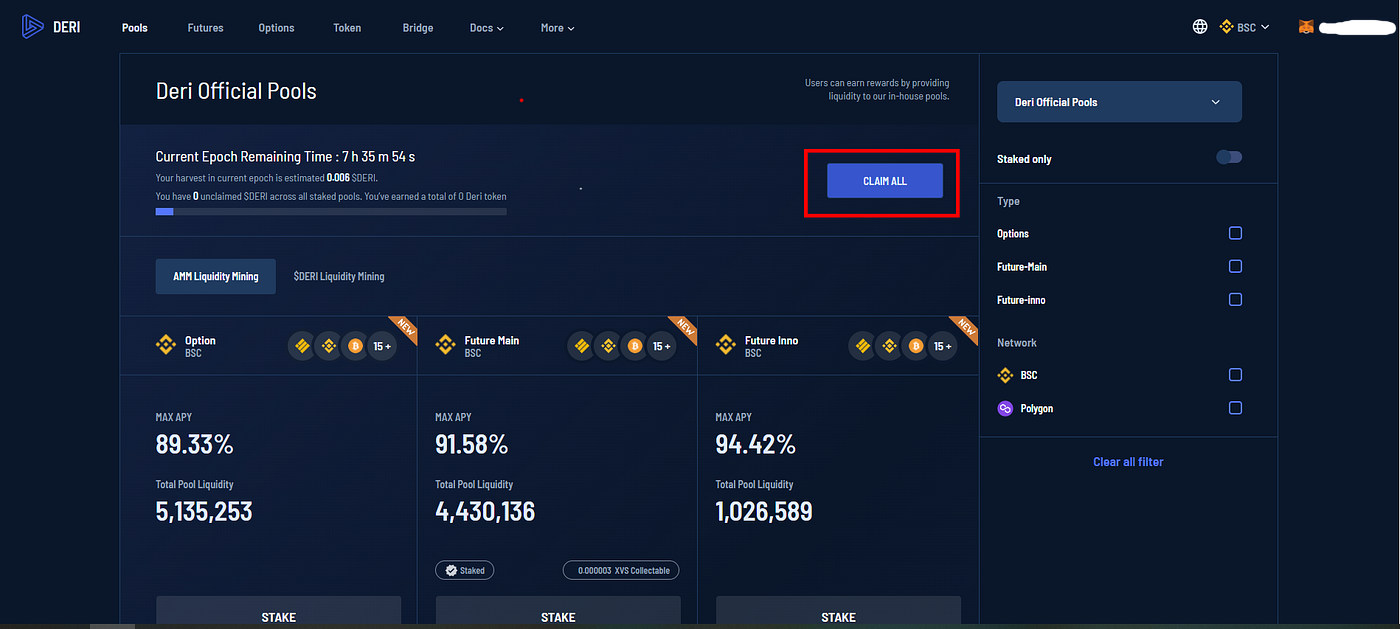Screen dimensions: 1400x629
Task: Click the NEW ribbon on Option card
Action: (x=404, y=330)
